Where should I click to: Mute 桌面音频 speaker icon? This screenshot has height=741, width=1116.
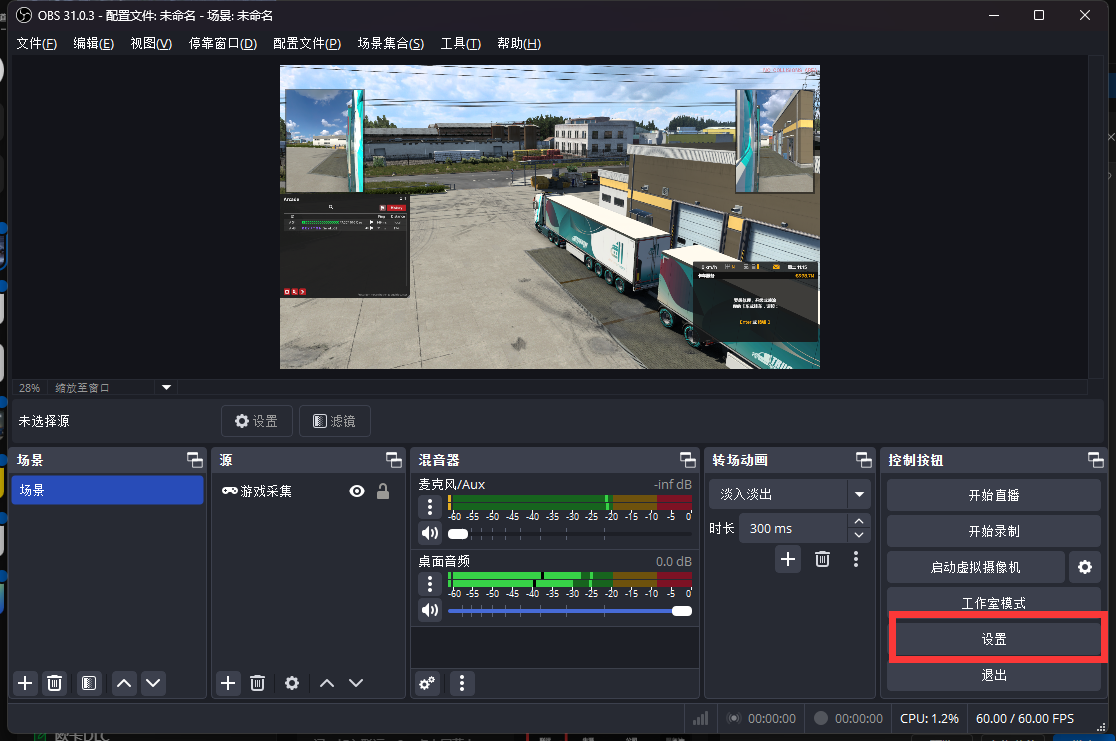[x=430, y=610]
